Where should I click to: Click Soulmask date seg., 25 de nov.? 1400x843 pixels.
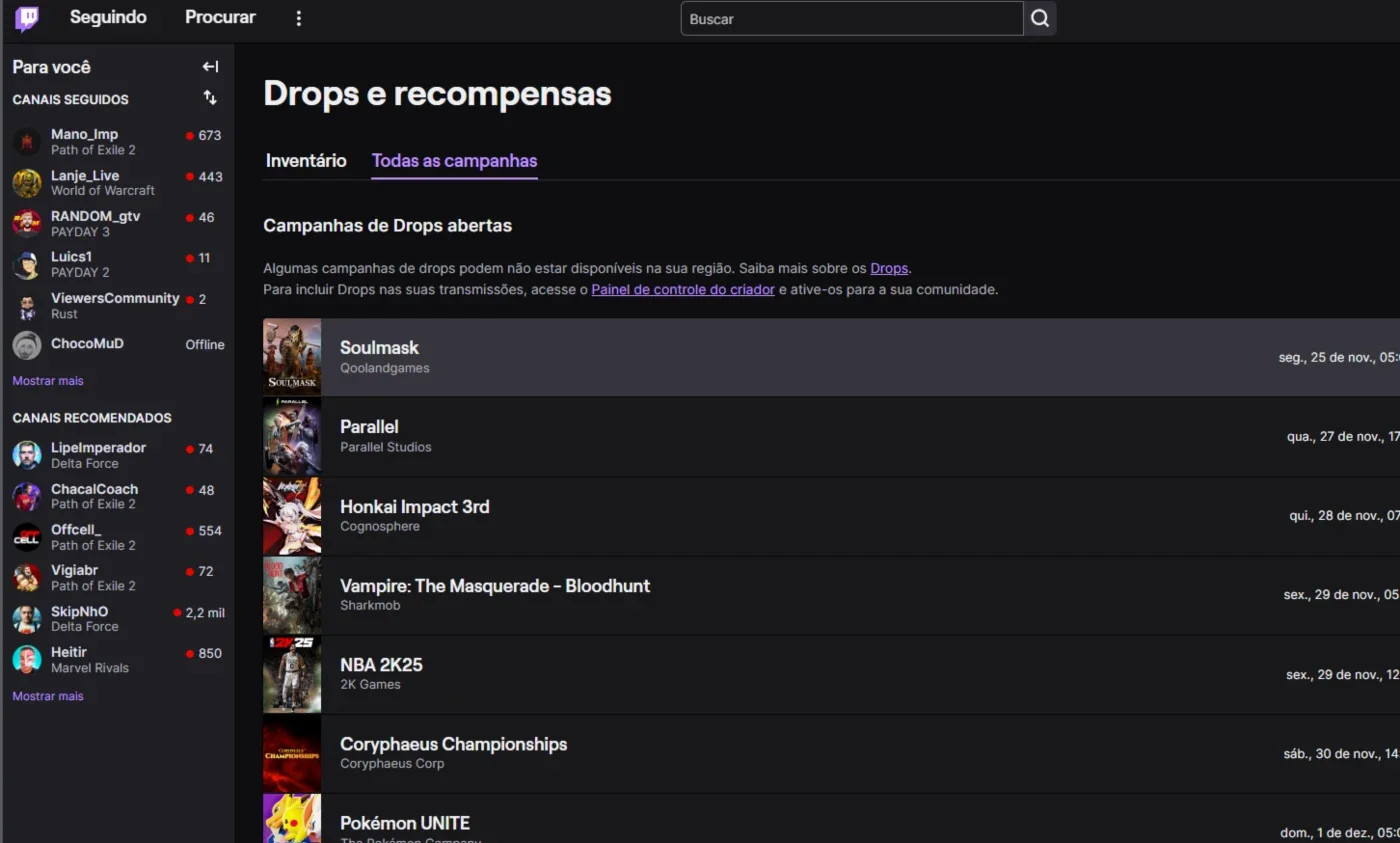click(1339, 357)
